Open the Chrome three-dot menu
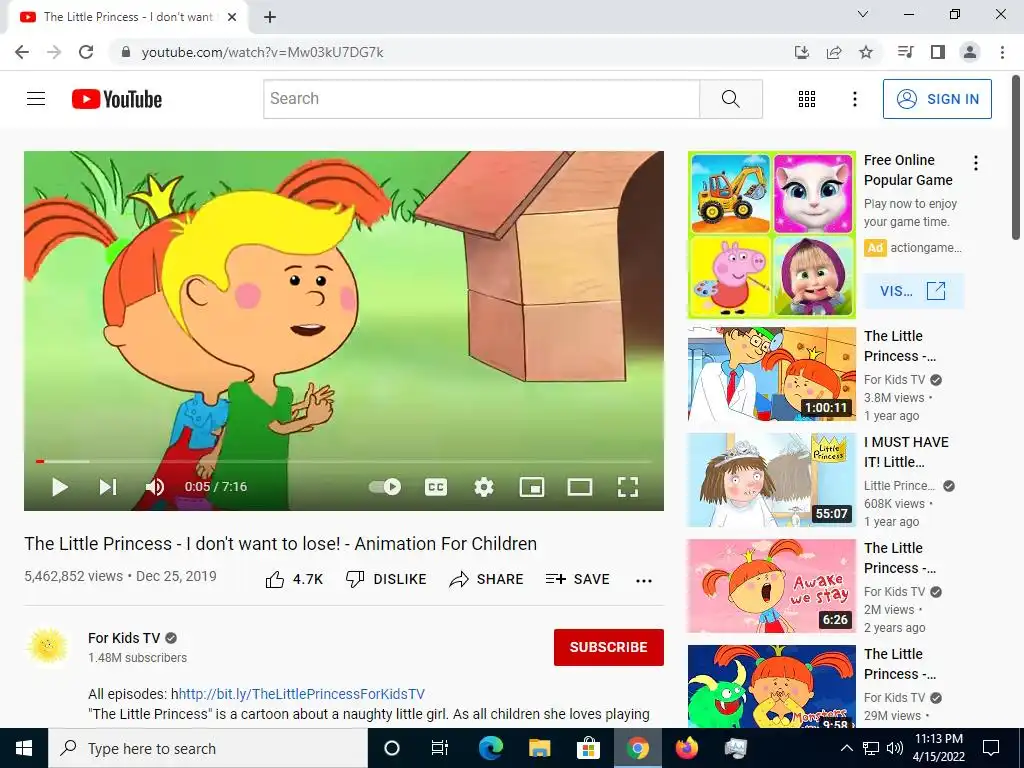 pos(1002,52)
